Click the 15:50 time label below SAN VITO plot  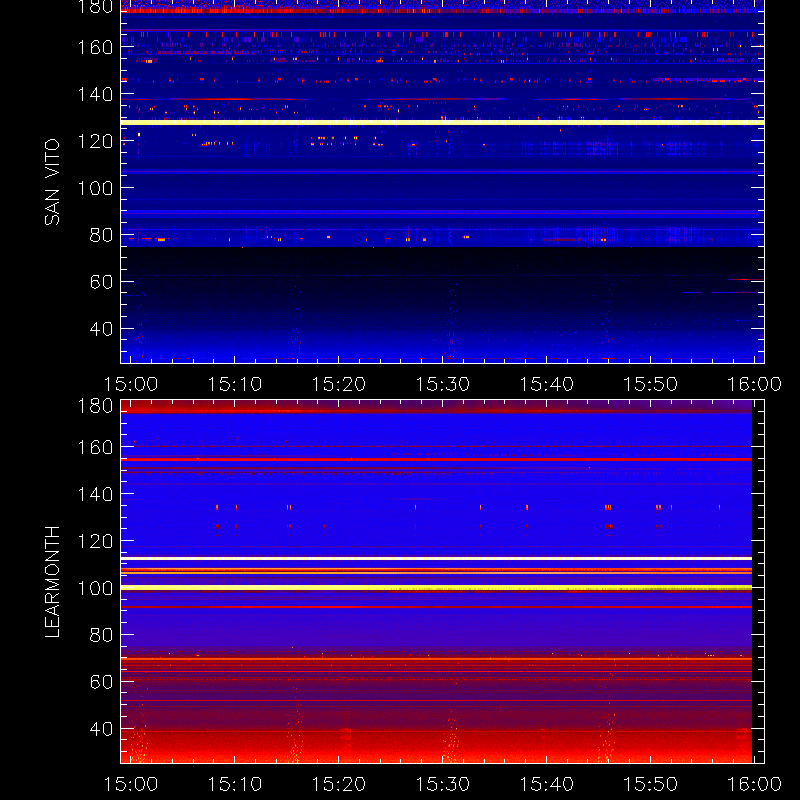pyautogui.click(x=651, y=384)
